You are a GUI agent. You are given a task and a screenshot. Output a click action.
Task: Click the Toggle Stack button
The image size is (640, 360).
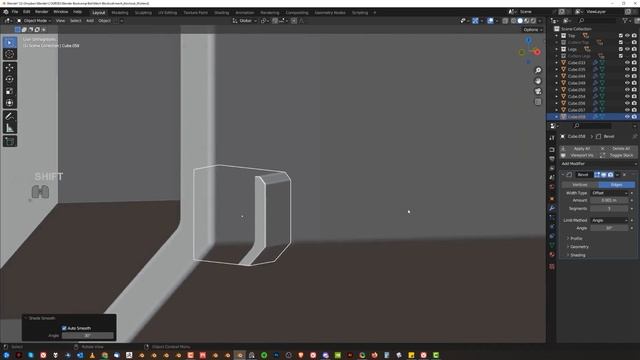[x=618, y=156]
